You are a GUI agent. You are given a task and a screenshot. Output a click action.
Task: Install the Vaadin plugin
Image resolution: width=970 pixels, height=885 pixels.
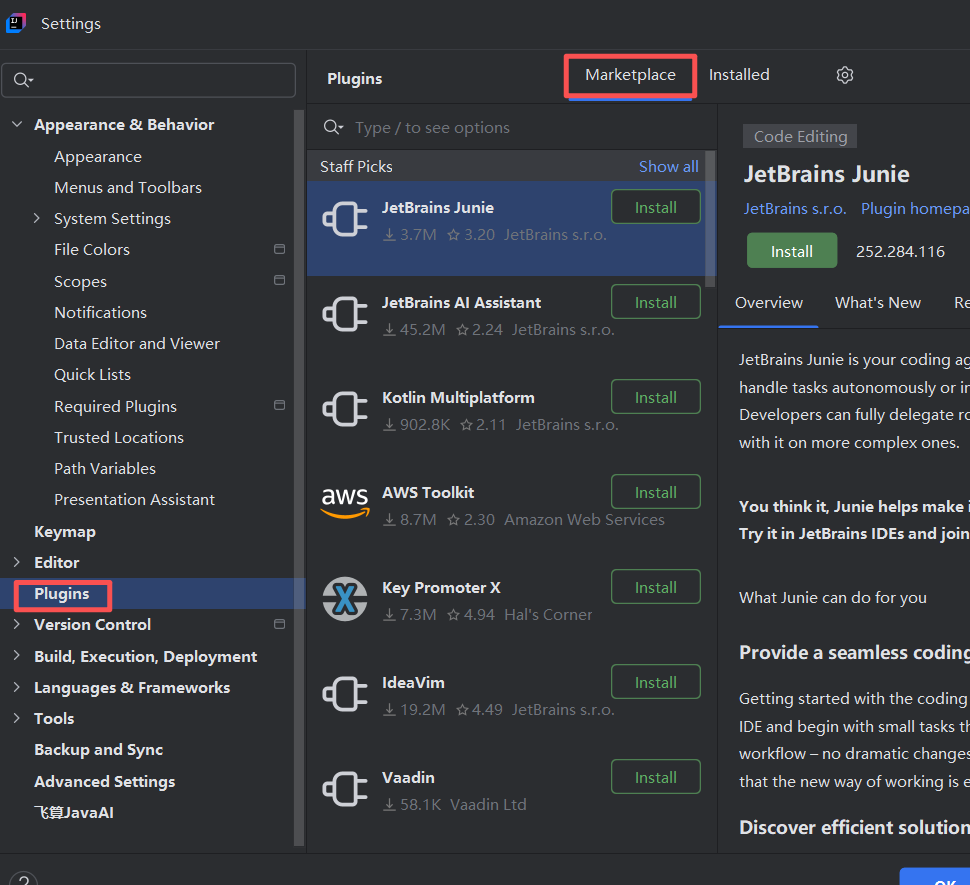click(656, 777)
